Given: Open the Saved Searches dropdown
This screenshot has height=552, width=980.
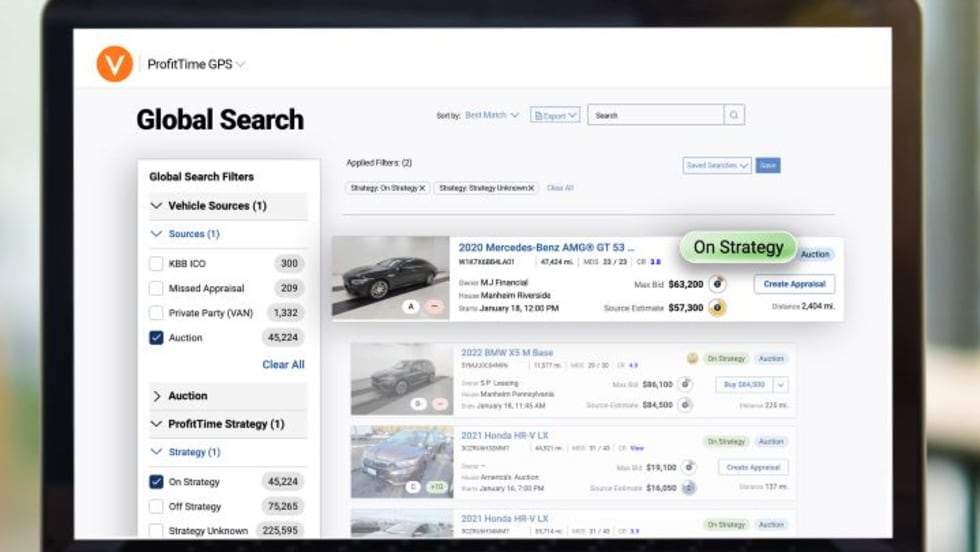Looking at the screenshot, I should point(717,165).
